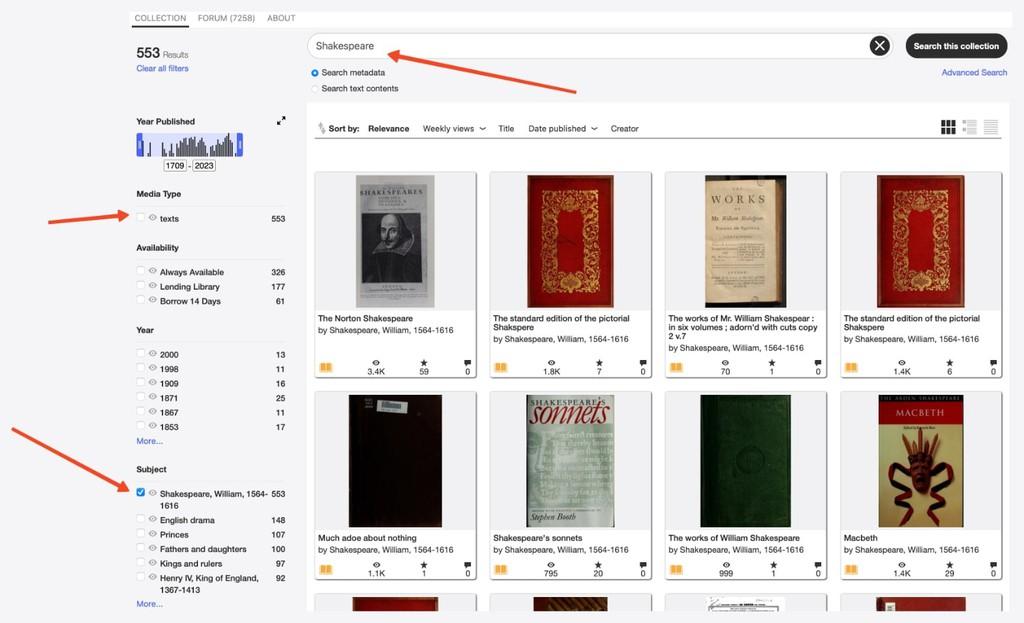The height and width of the screenshot is (623, 1024).
Task: Hide Lending Library results via eye icon
Action: [x=152, y=285]
